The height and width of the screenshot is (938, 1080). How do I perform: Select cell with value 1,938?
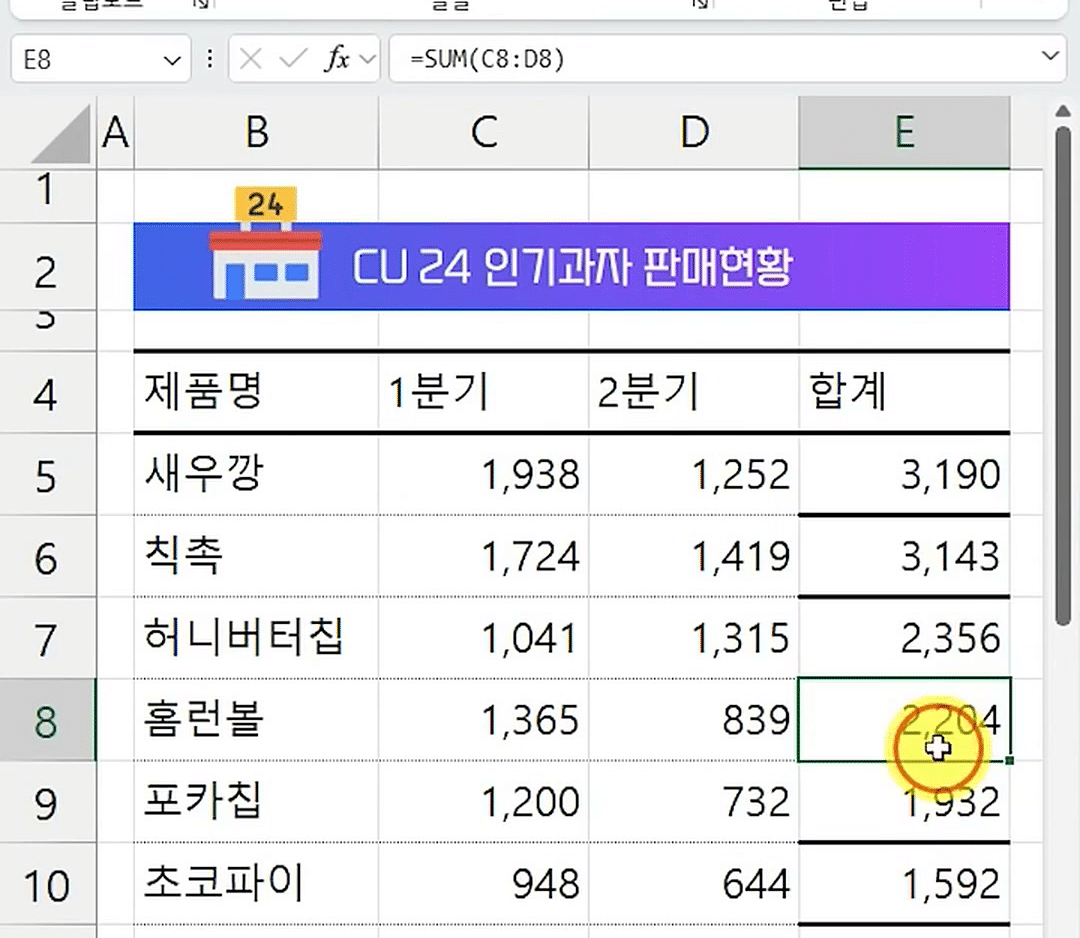click(484, 475)
